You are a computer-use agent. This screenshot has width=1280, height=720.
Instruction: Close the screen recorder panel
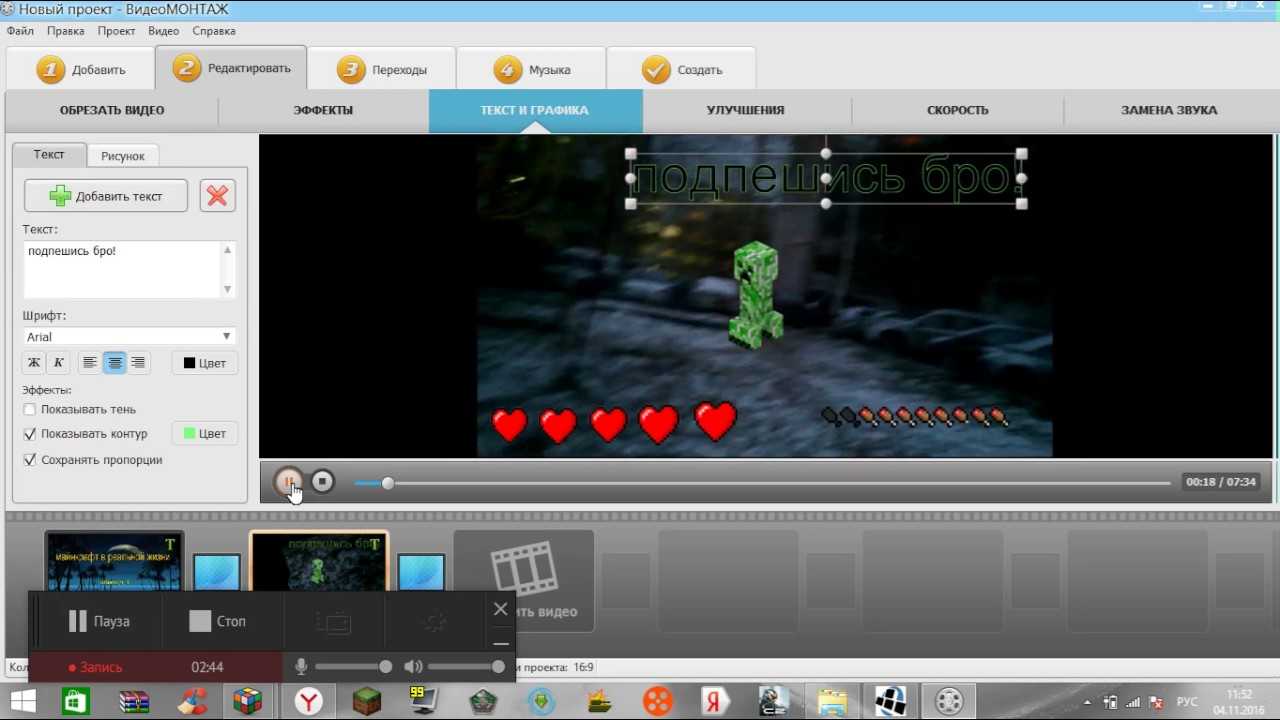501,608
